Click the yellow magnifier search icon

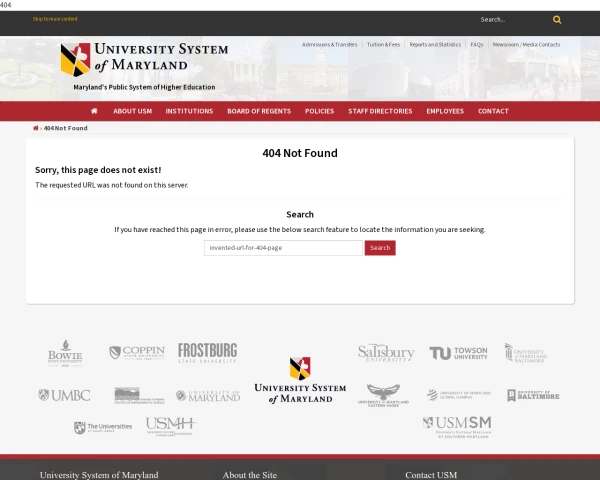[x=557, y=20]
